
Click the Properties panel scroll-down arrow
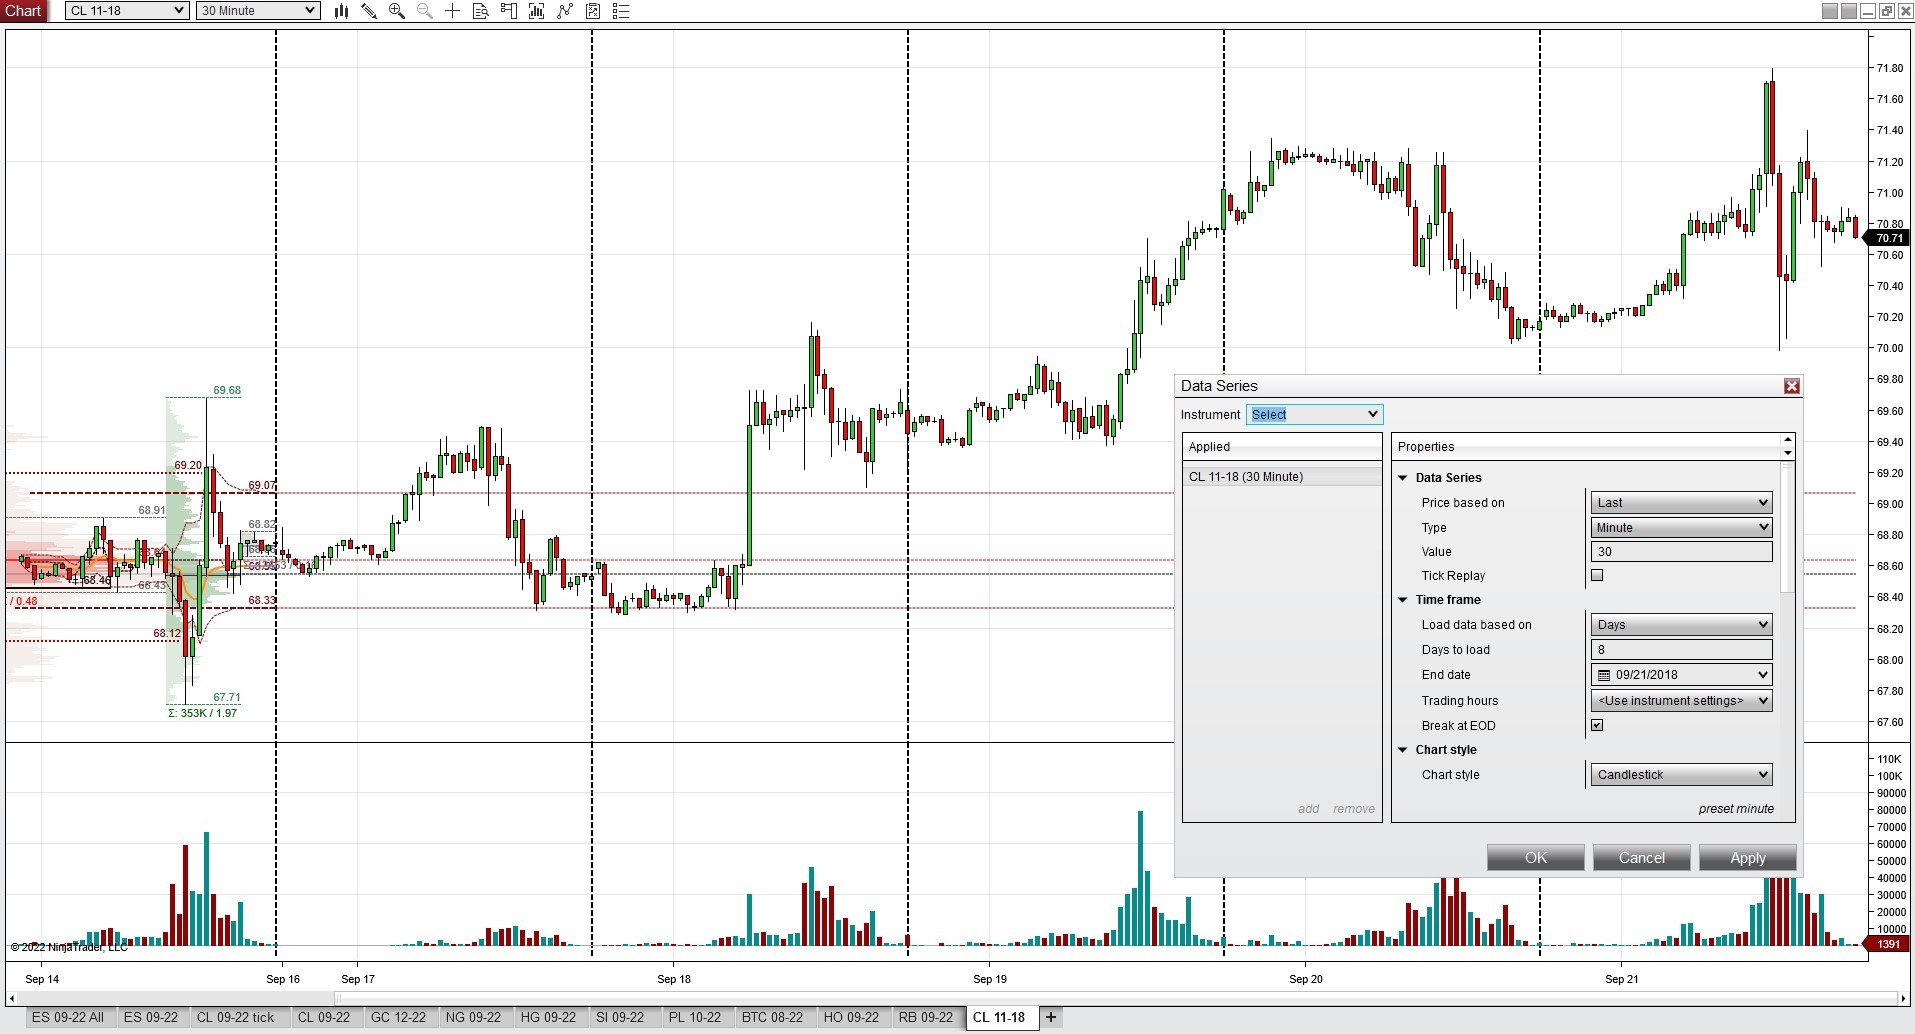[1788, 453]
